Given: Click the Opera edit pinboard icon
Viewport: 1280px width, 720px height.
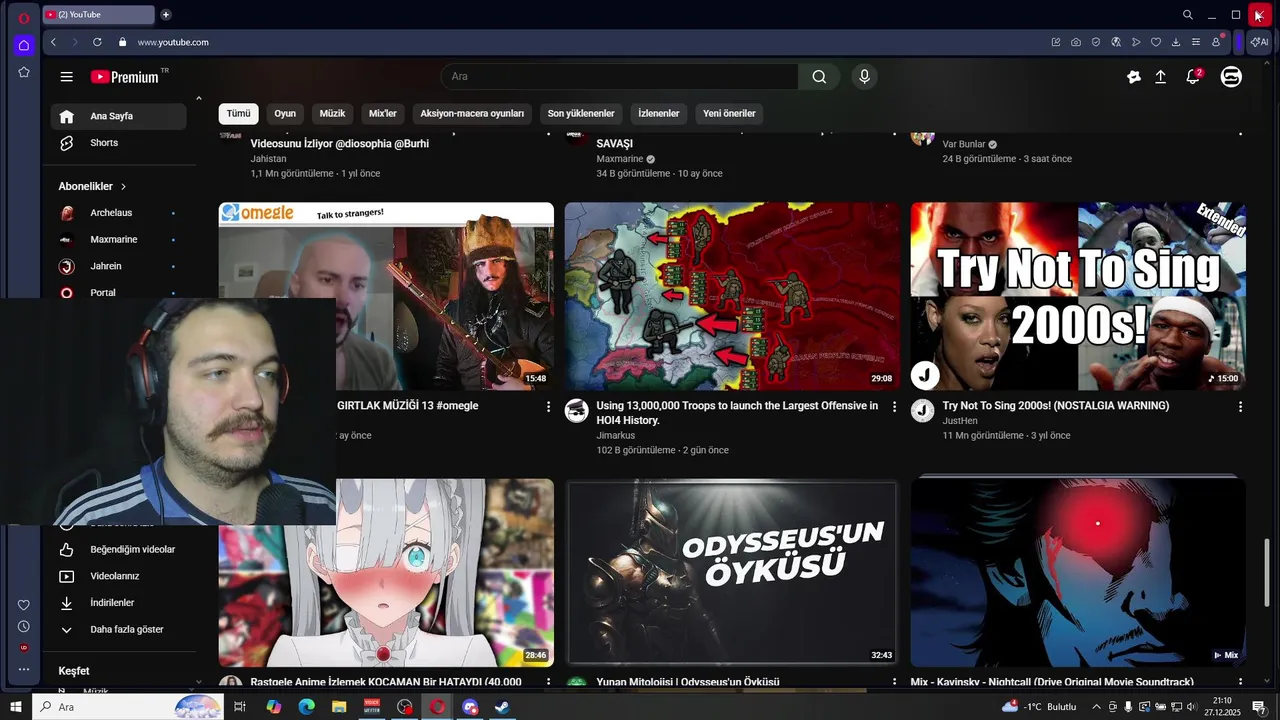Looking at the screenshot, I should [1055, 42].
